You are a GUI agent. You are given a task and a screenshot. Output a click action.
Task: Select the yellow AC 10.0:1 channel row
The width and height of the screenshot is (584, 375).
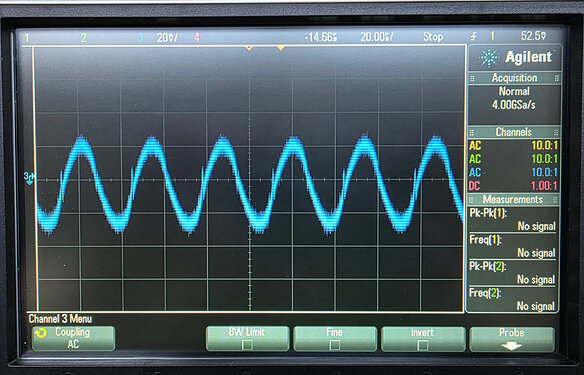tap(514, 145)
